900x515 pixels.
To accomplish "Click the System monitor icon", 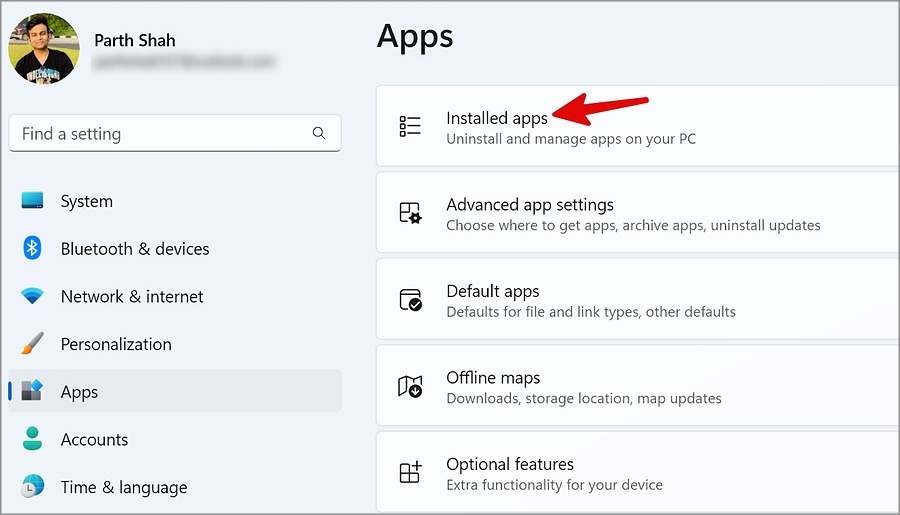I will point(32,201).
